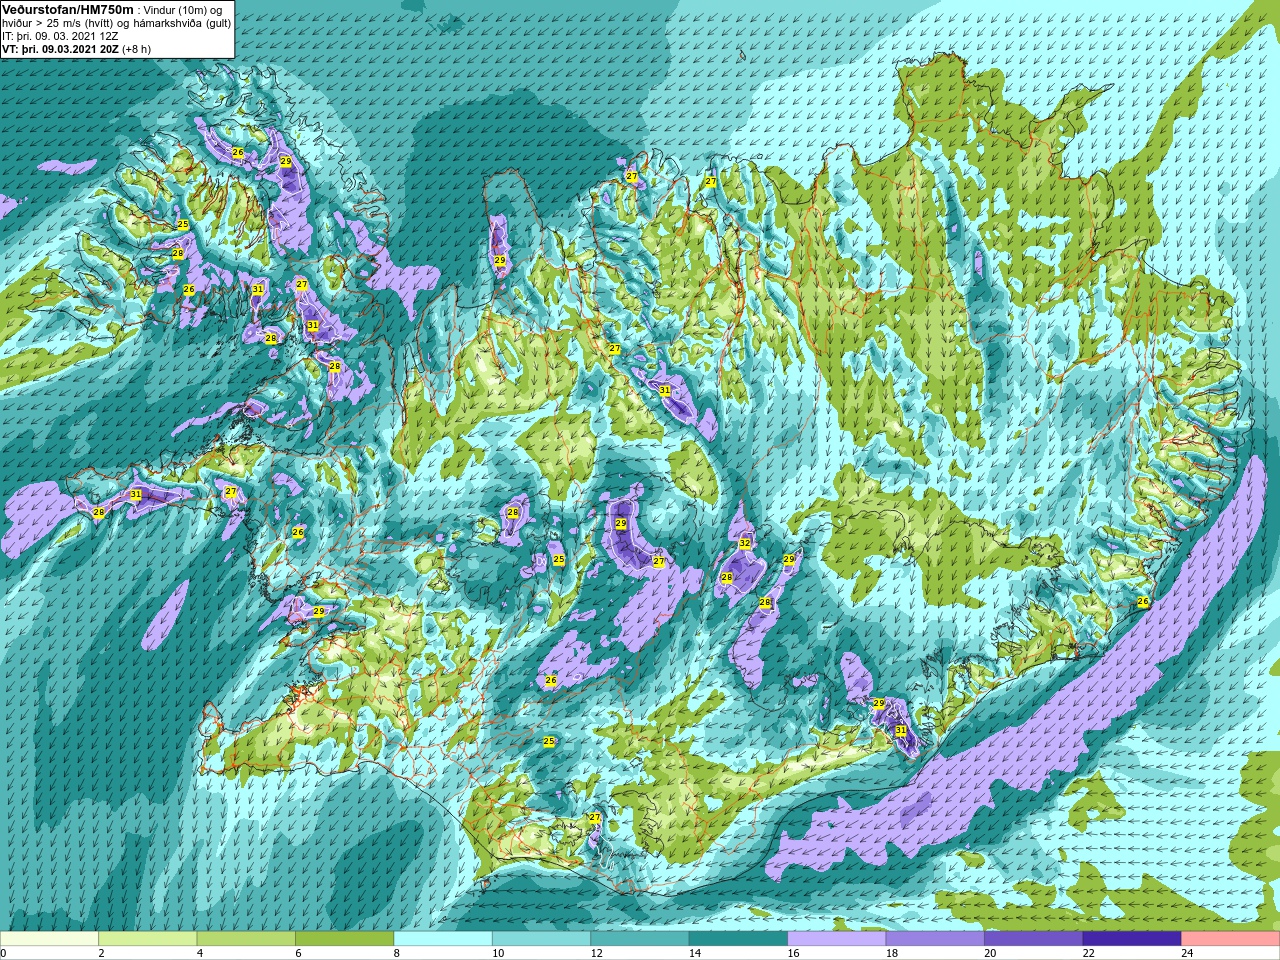Select the pale cyan 8–10 m/s legend swatch
Screen dimensions: 1280x960
pos(443,939)
